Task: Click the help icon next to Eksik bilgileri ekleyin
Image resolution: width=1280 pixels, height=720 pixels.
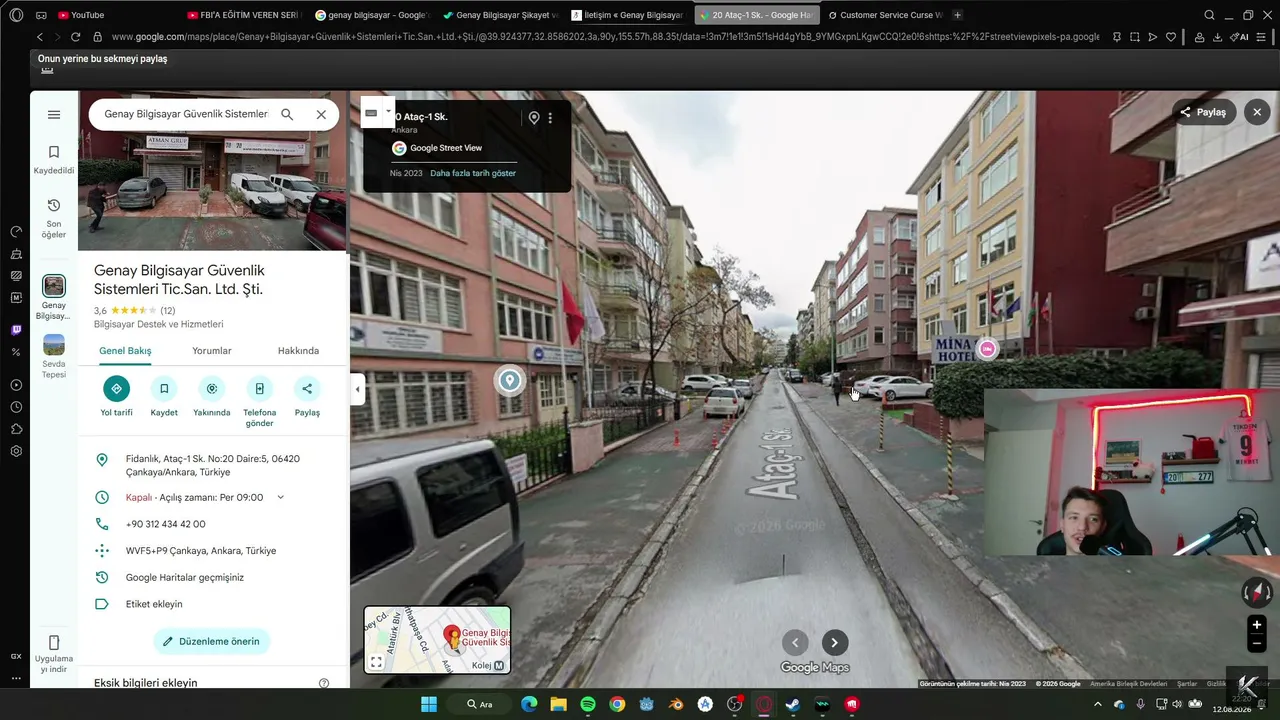Action: click(x=324, y=683)
